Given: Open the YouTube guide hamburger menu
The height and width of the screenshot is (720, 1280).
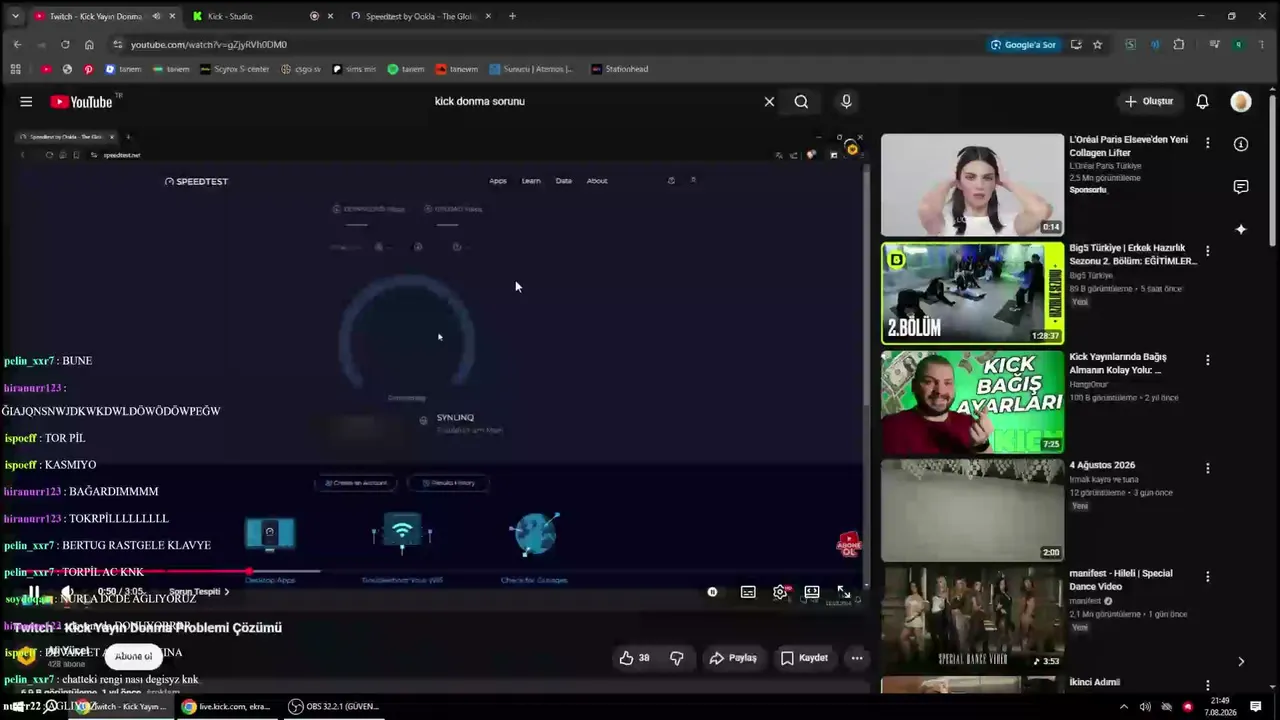Looking at the screenshot, I should (x=26, y=101).
